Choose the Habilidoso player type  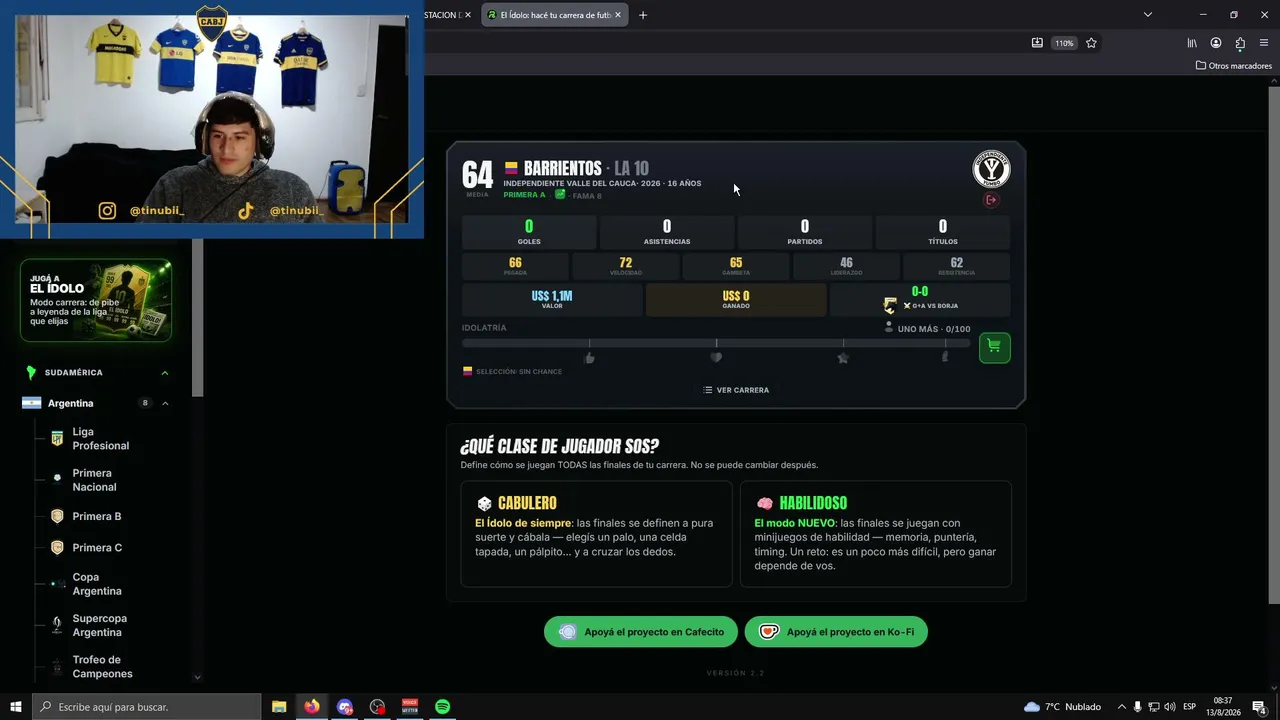pyautogui.click(x=876, y=534)
